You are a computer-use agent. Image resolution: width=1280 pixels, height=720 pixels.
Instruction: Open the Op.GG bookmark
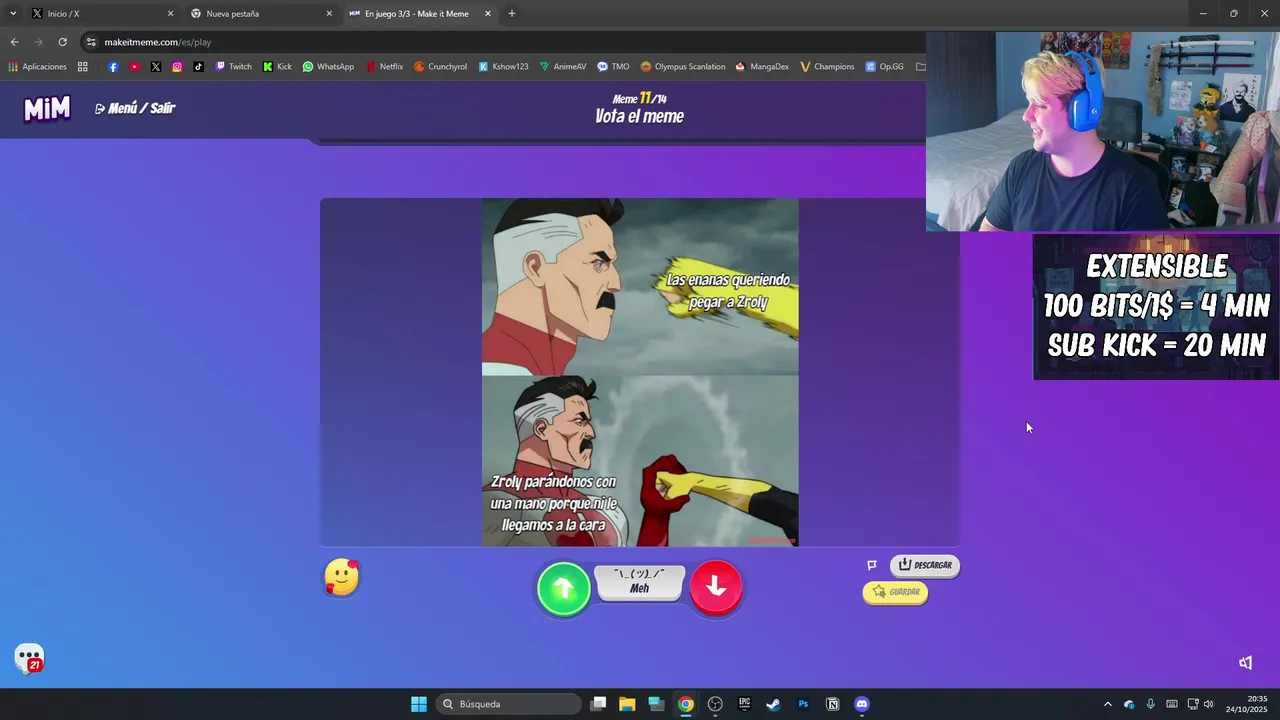click(885, 67)
